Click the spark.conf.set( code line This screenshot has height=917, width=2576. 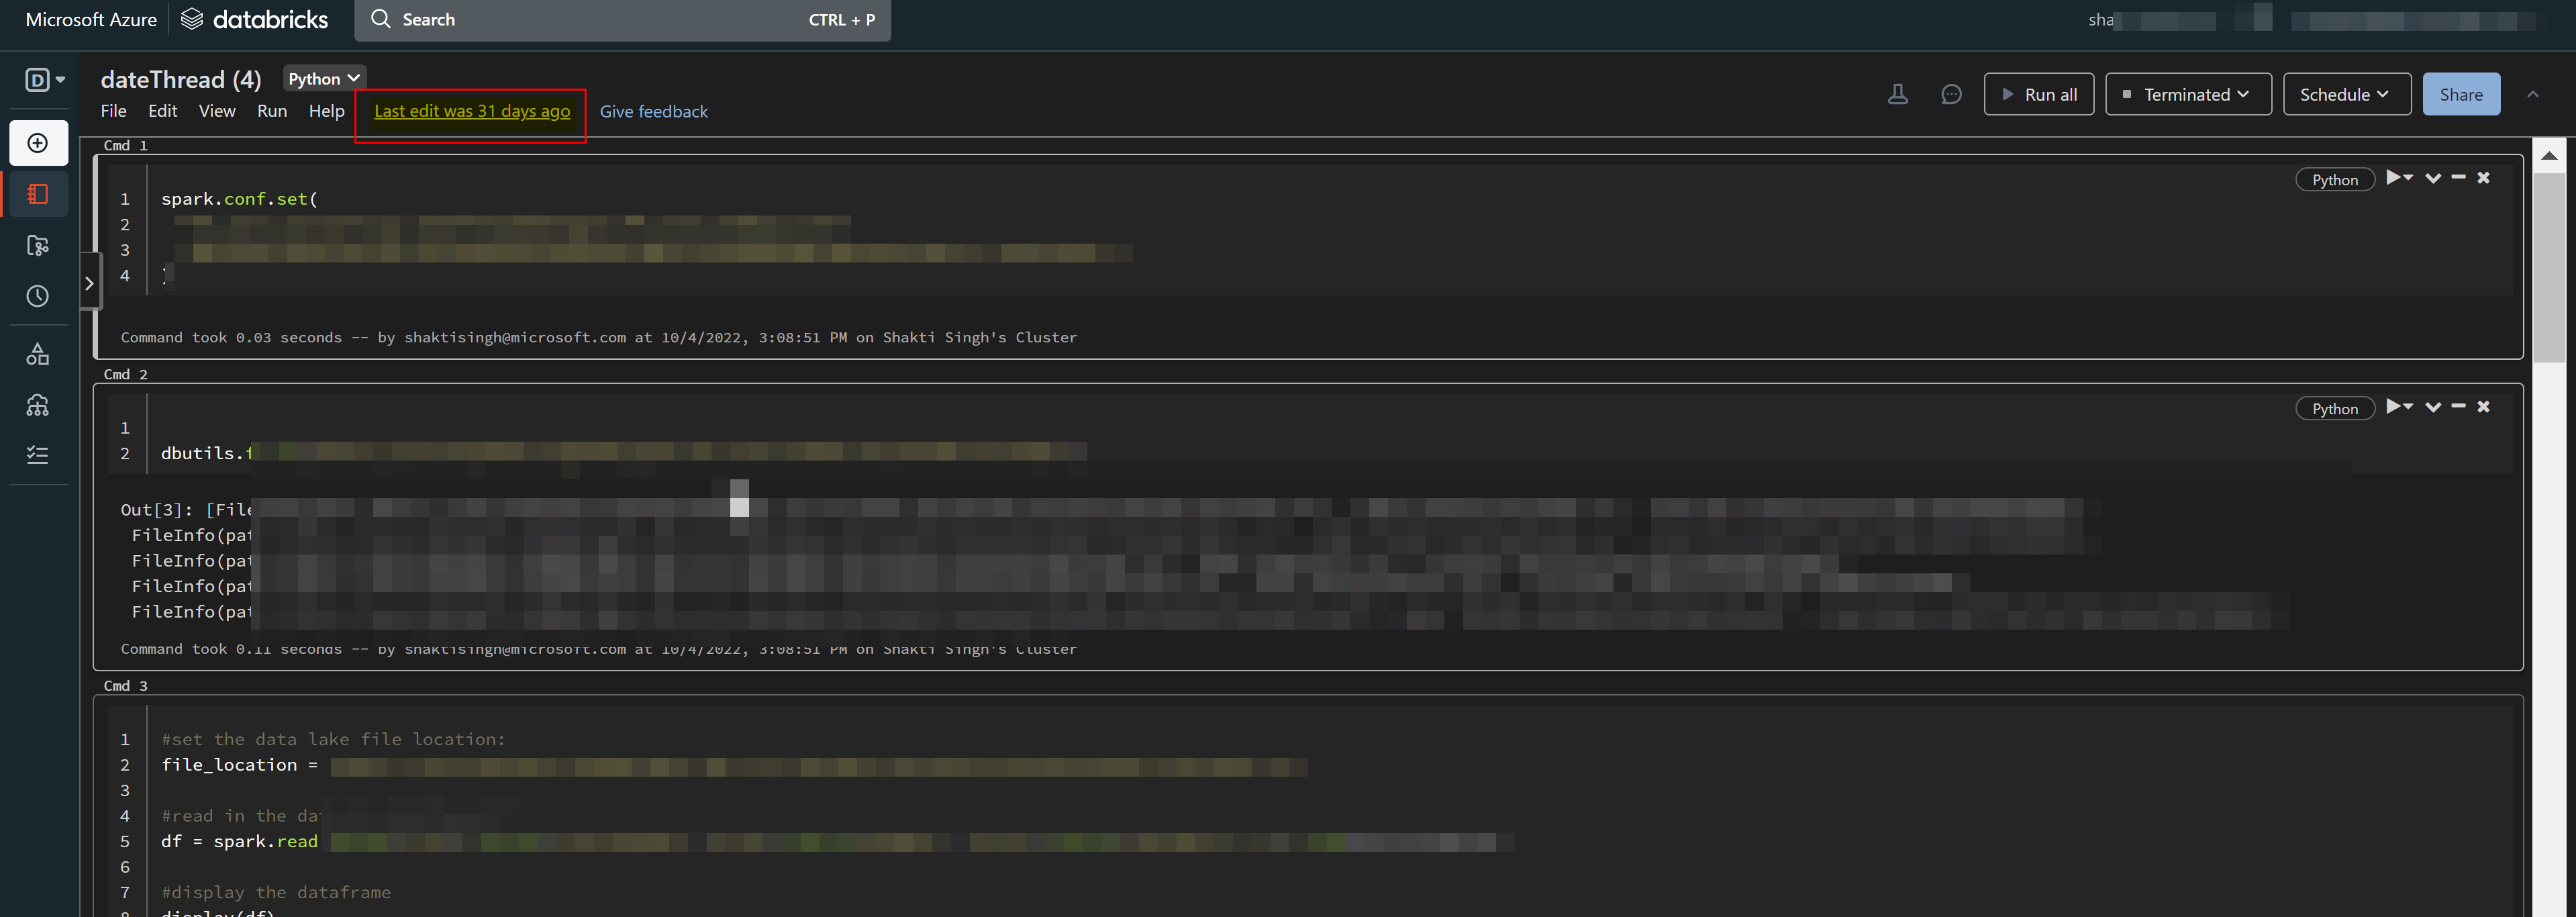click(x=239, y=199)
